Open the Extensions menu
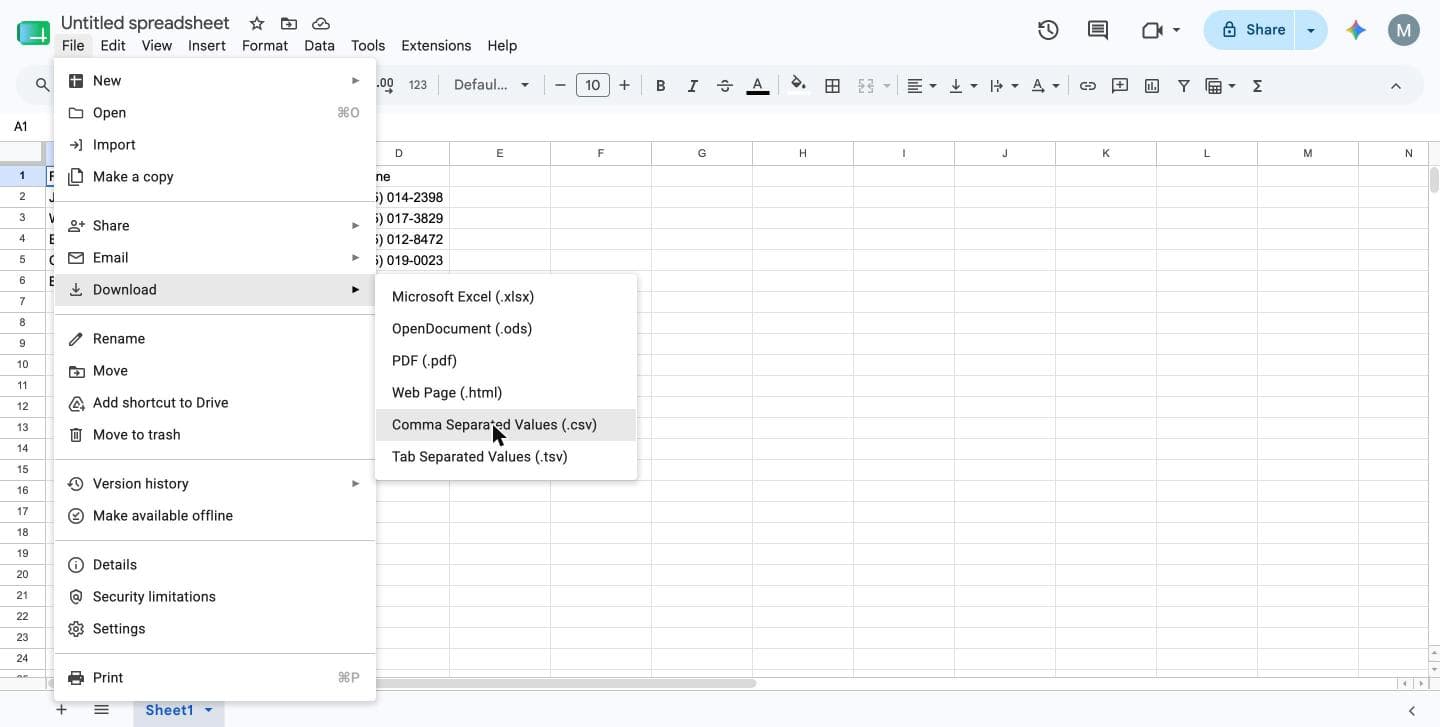 click(436, 45)
